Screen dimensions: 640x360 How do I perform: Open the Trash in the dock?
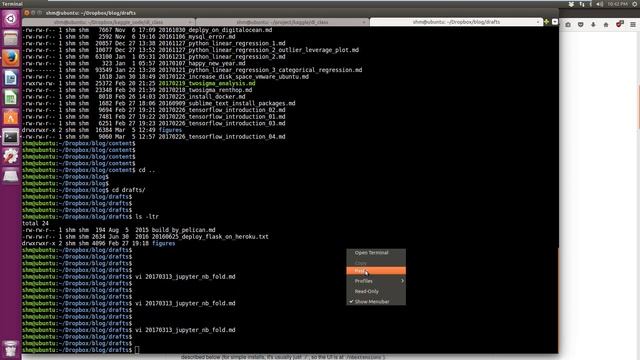11,349
